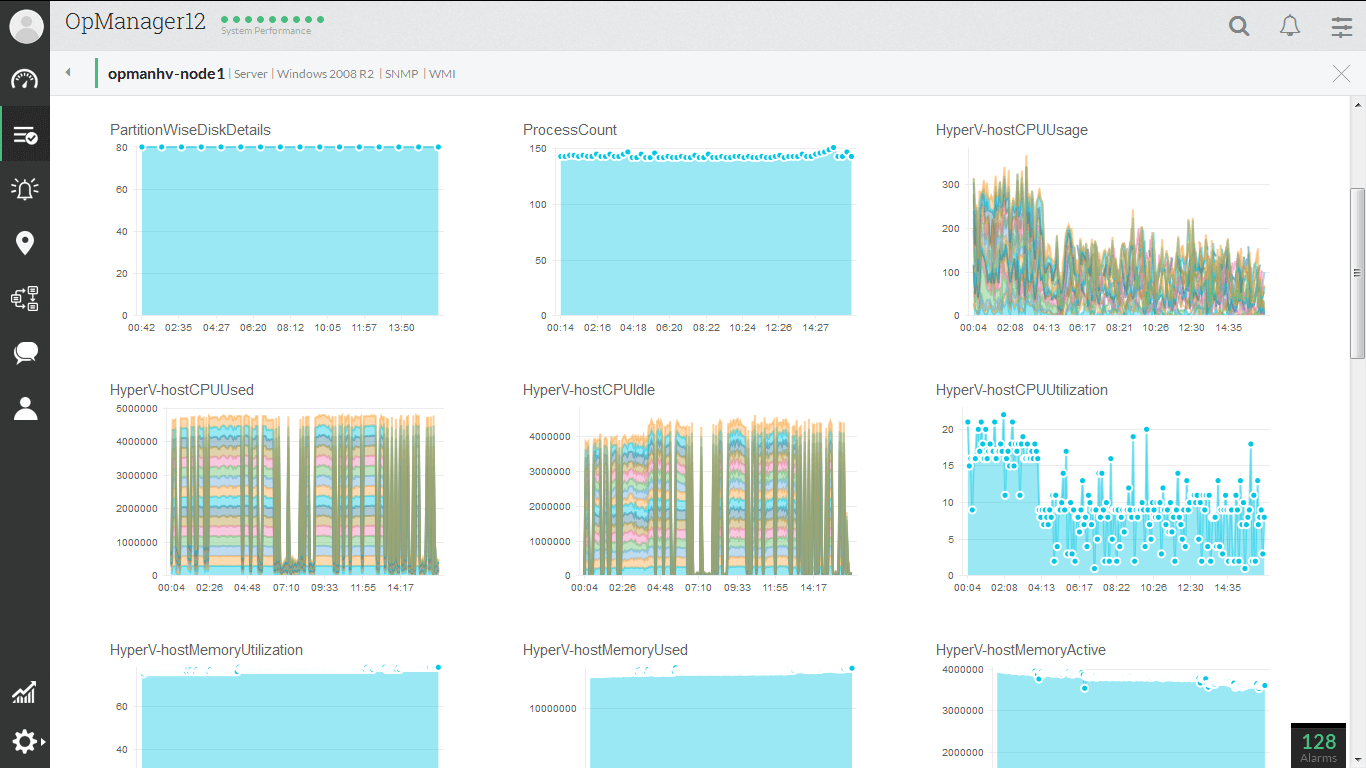Image resolution: width=1366 pixels, height=768 pixels.
Task: Open the Dashboard speedometer icon in sidebar
Action: (x=25, y=80)
